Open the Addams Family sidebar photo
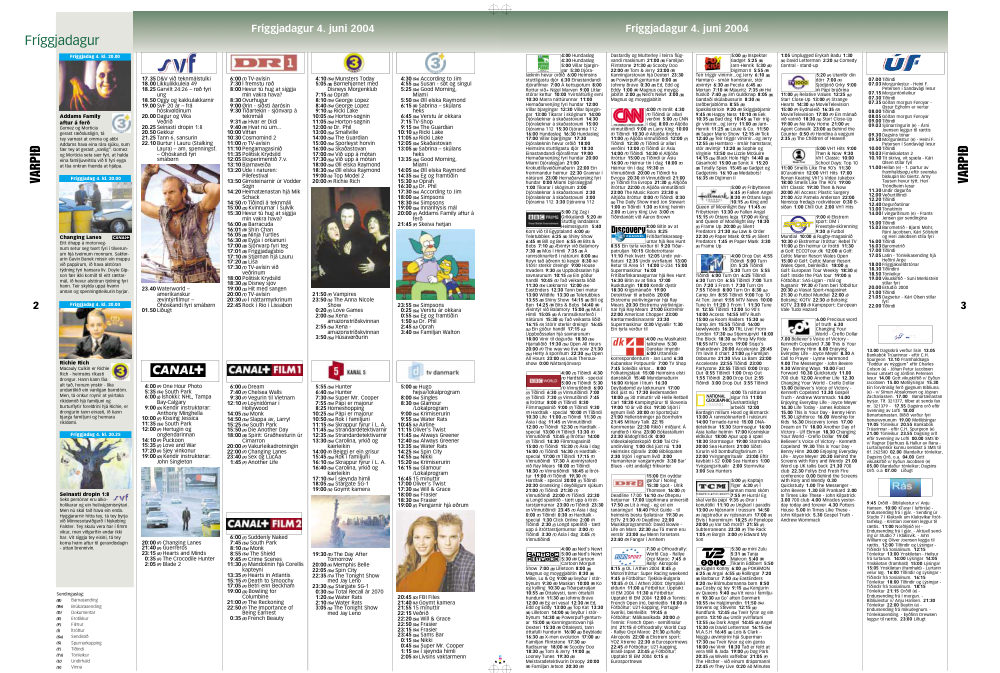 click(x=95, y=85)
